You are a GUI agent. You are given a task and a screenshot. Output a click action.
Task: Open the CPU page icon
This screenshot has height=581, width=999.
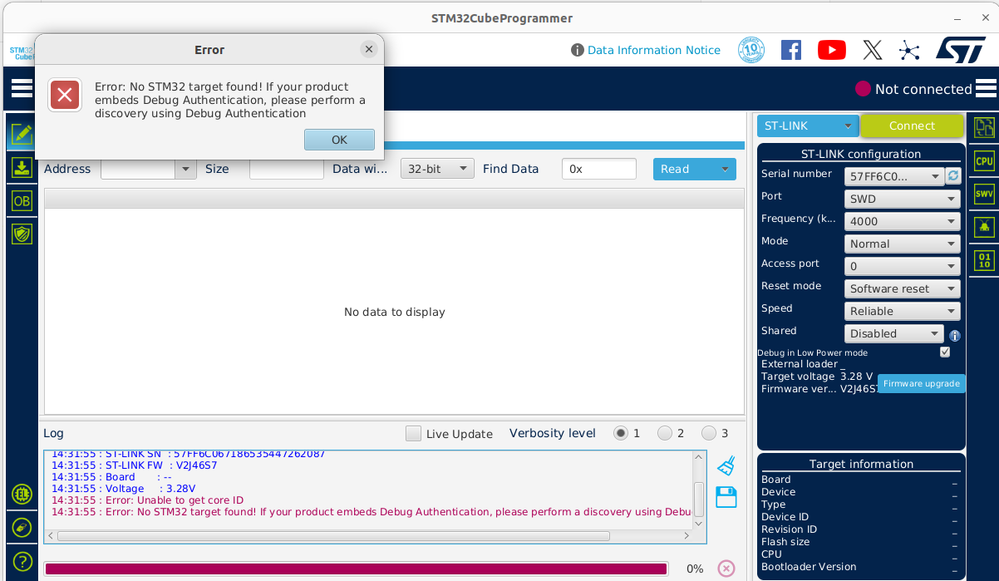click(984, 161)
